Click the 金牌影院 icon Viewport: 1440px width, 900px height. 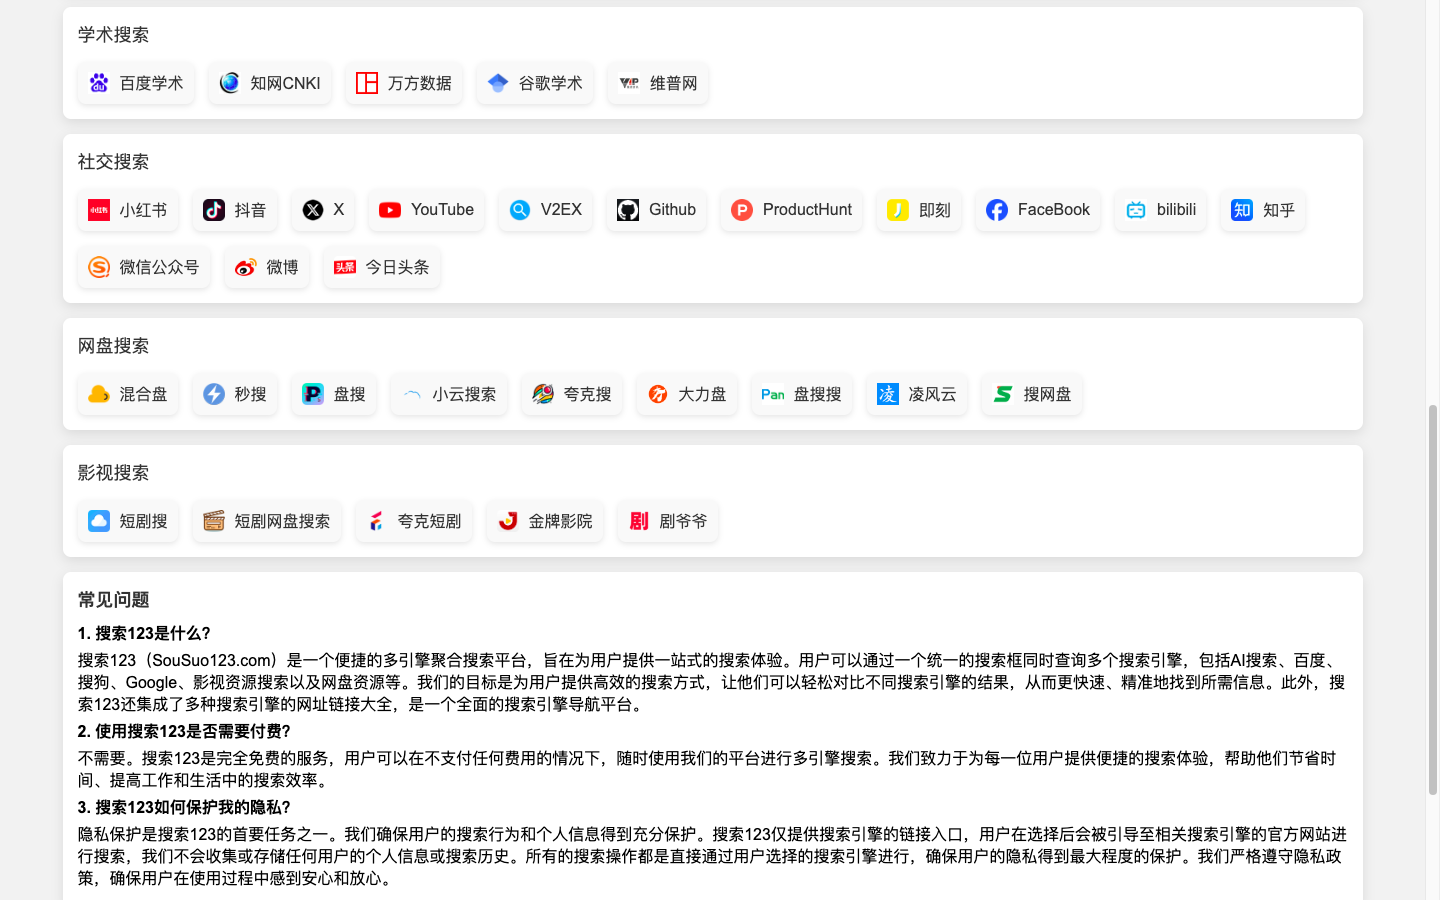508,521
